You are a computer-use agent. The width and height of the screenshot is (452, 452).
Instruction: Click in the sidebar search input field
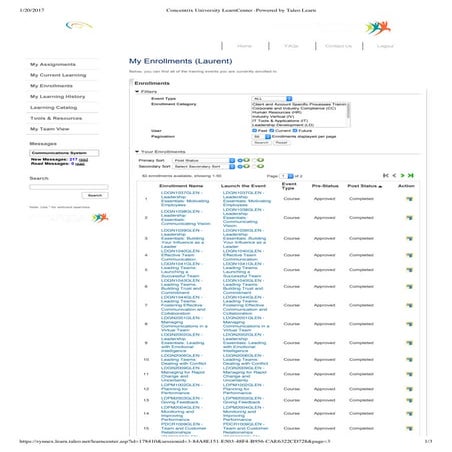(x=69, y=187)
